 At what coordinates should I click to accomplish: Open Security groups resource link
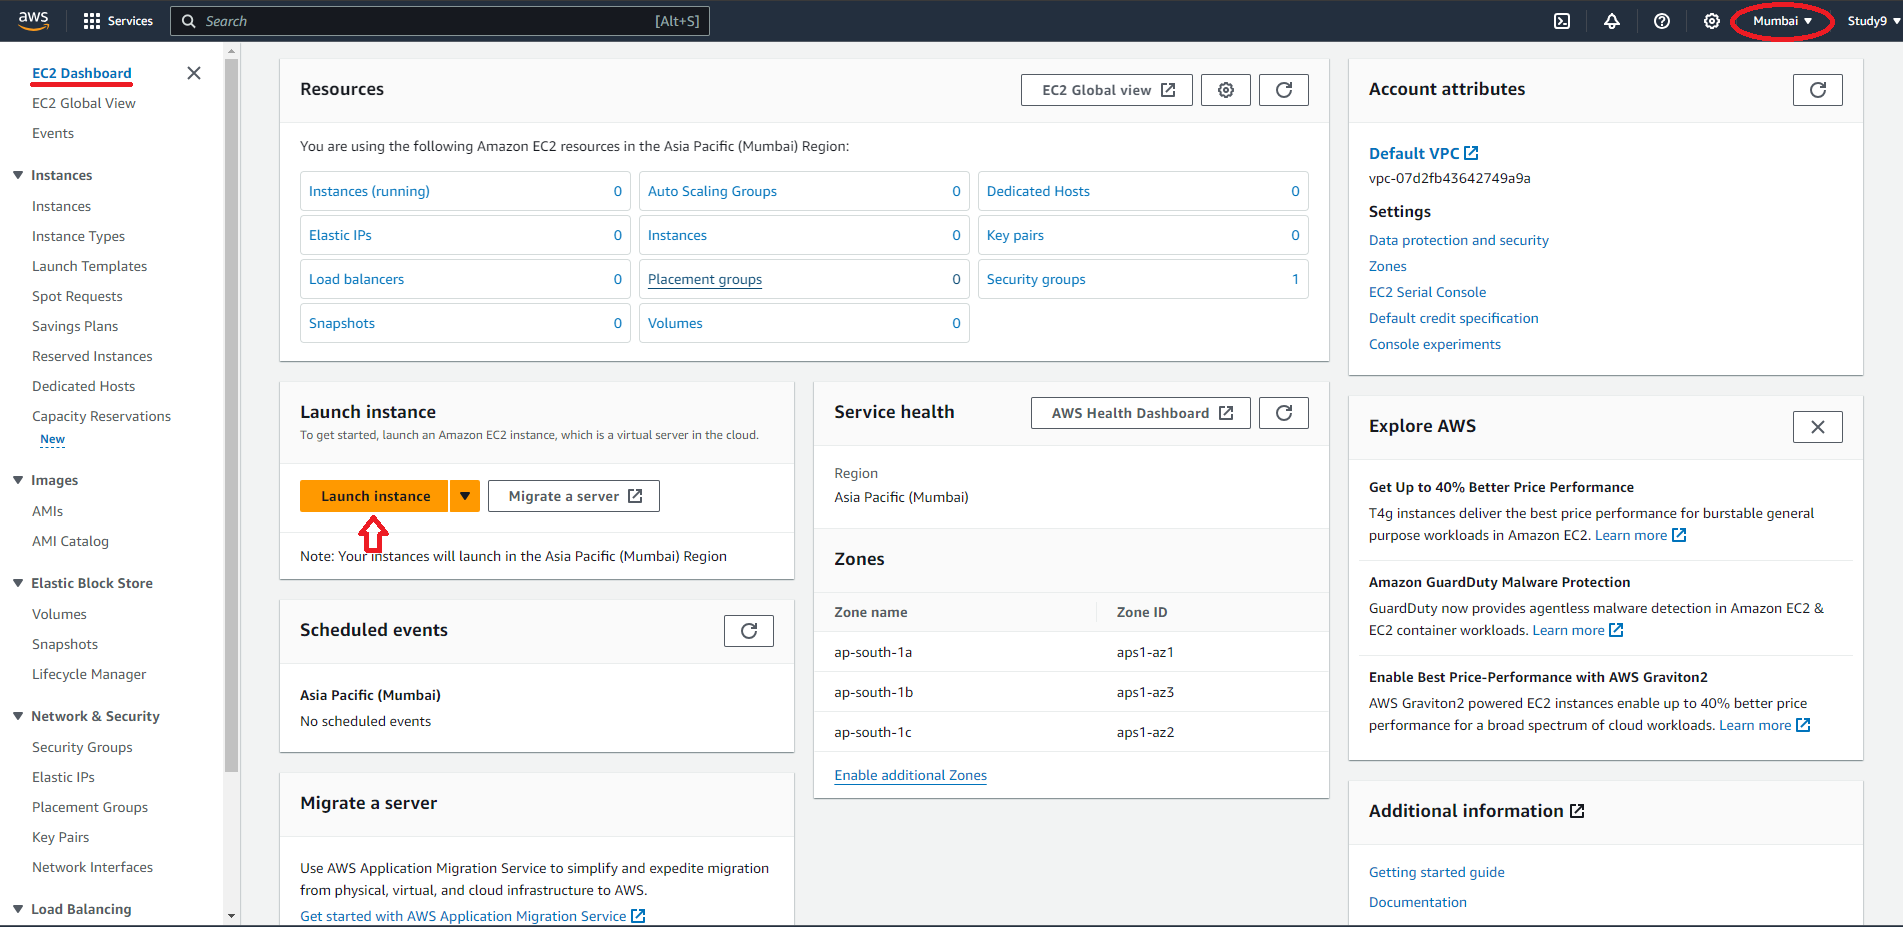coord(1036,279)
